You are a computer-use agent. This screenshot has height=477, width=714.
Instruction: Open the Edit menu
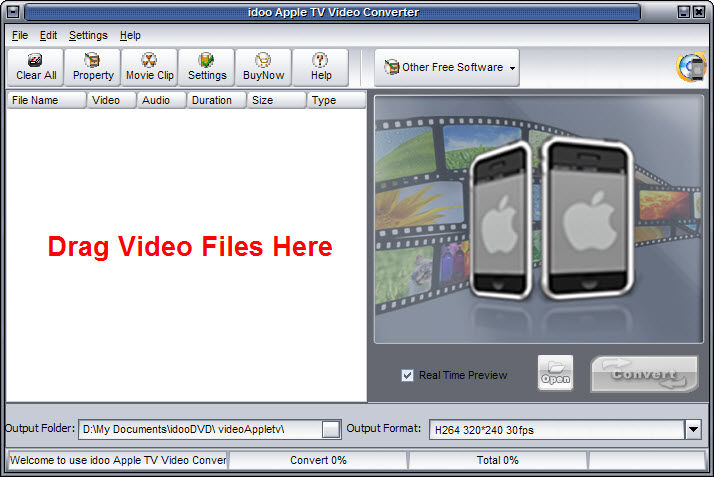(48, 35)
